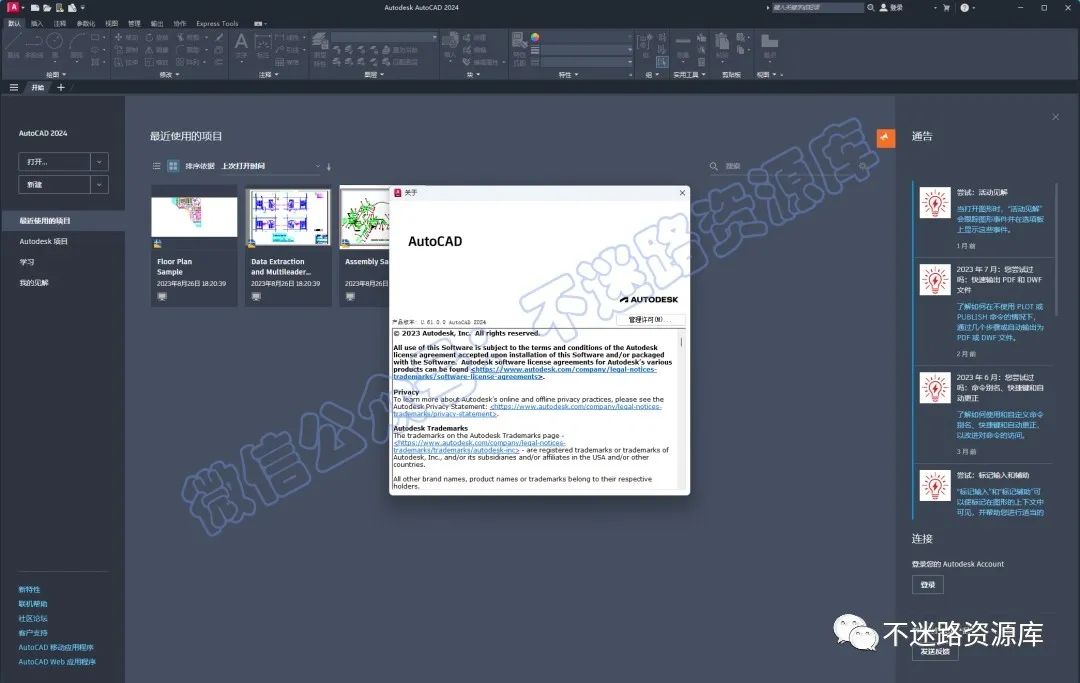Switch to the 参数化 ribbon tab
The width and height of the screenshot is (1080, 683).
[85, 23]
